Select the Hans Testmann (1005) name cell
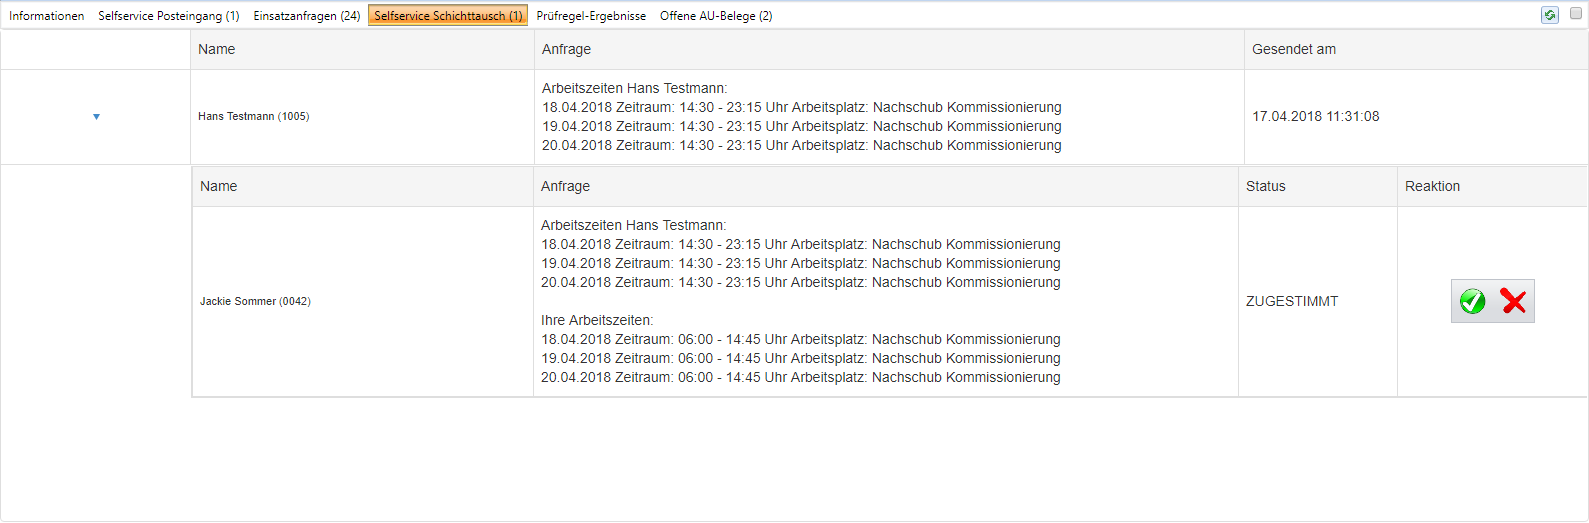This screenshot has height=523, width=1589. point(362,117)
